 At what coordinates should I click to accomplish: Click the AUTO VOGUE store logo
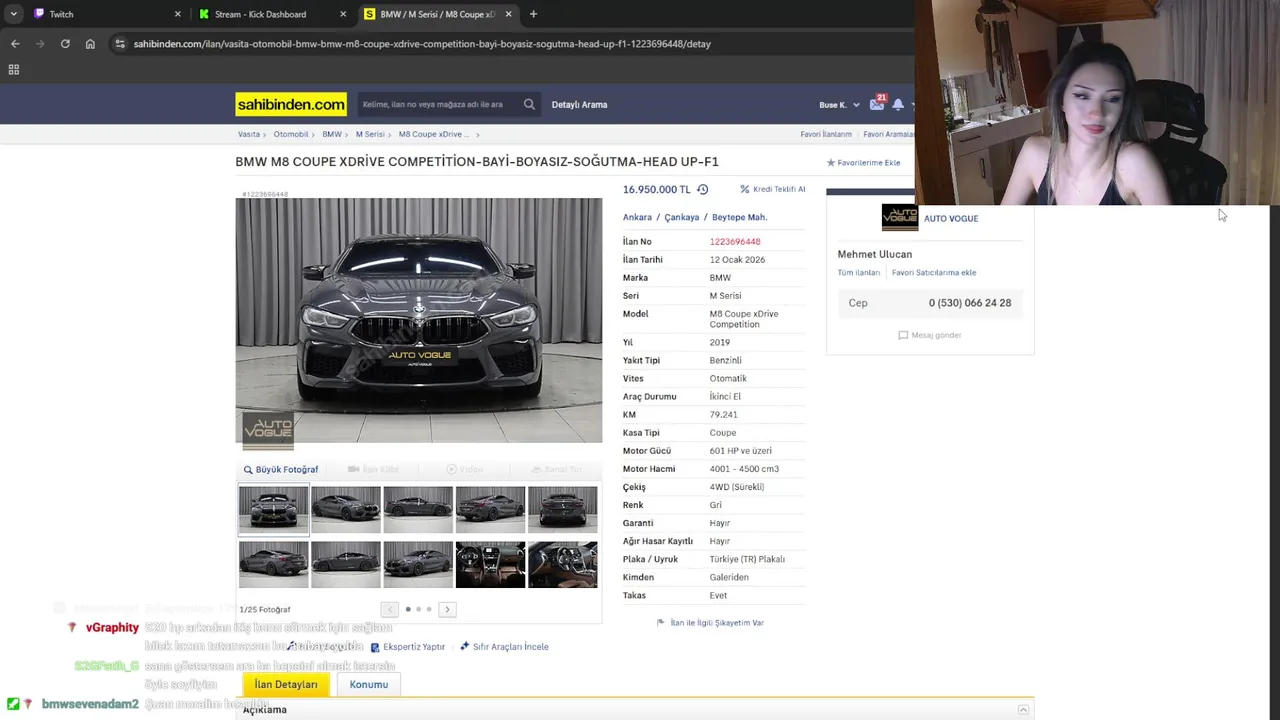click(x=899, y=217)
